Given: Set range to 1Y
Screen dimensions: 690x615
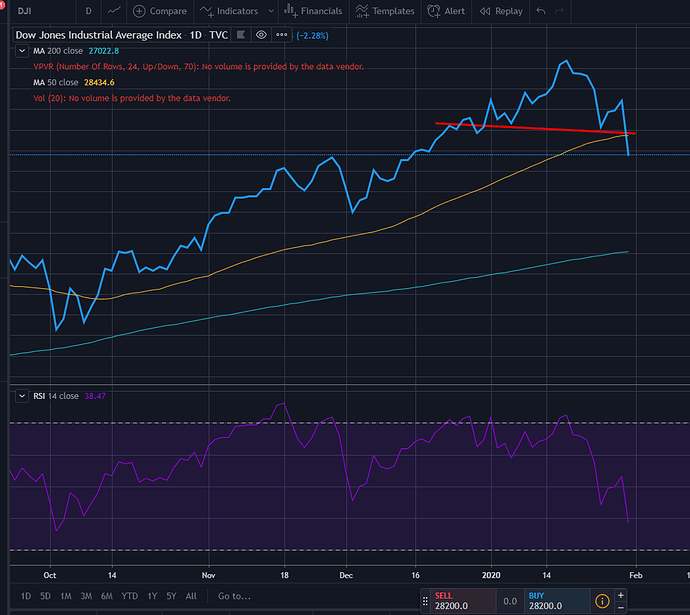Looking at the screenshot, I should (152, 596).
